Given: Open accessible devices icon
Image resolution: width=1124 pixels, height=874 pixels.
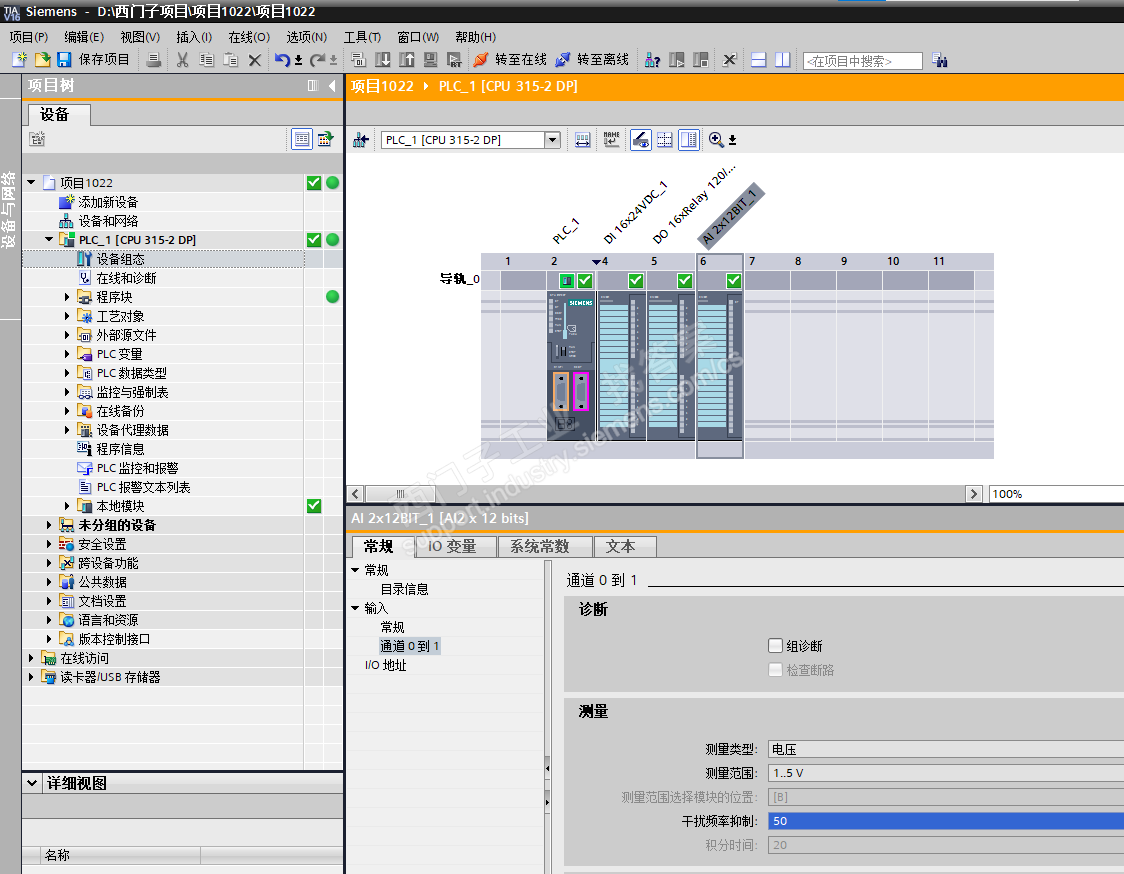Looking at the screenshot, I should click(x=652, y=60).
